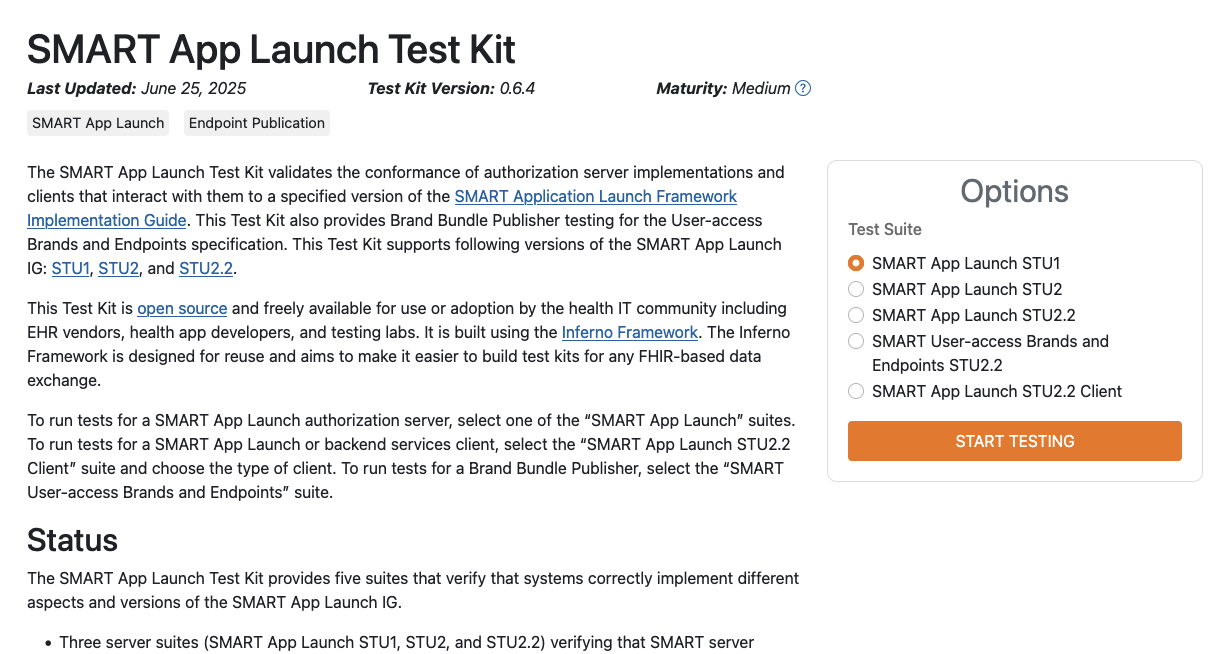Visit the open source link
1210x654 pixels.
point(182,308)
